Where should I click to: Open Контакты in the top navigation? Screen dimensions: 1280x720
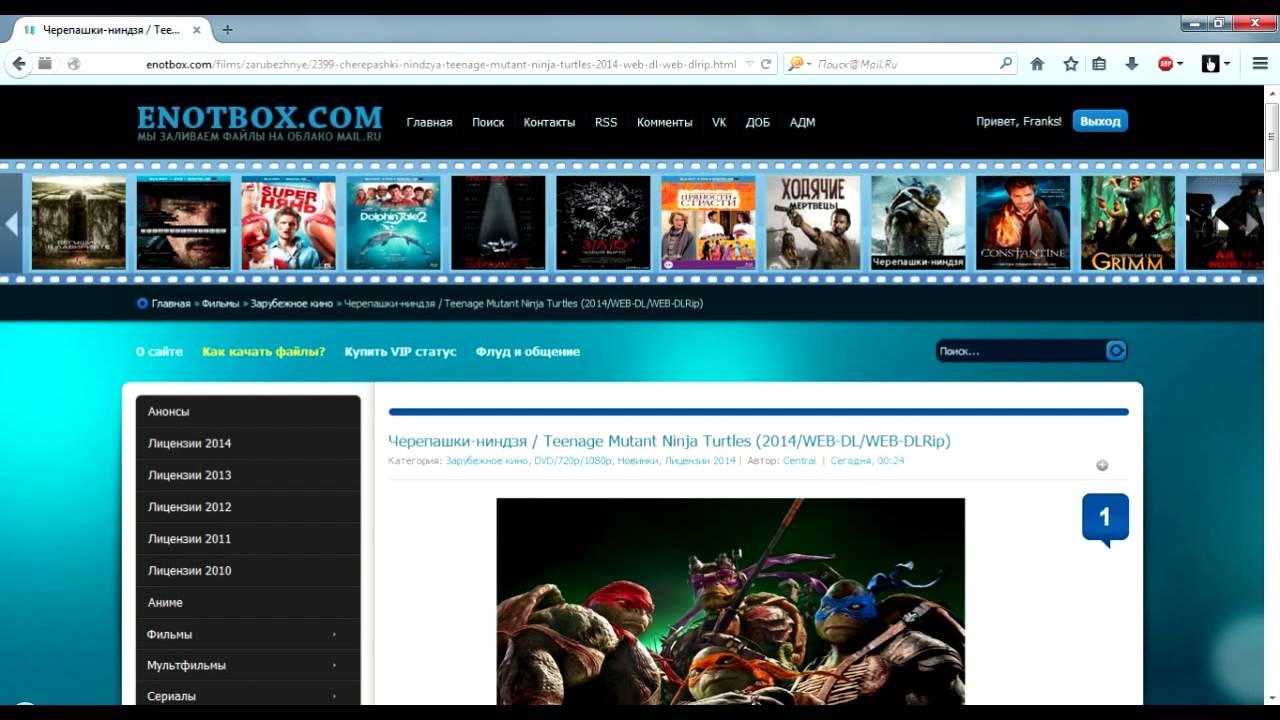coord(549,122)
